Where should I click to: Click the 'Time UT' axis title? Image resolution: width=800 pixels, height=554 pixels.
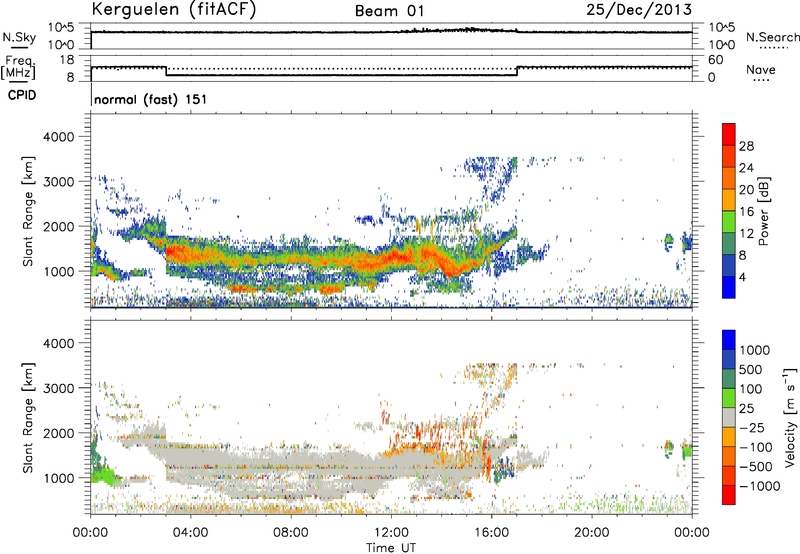[x=391, y=547]
